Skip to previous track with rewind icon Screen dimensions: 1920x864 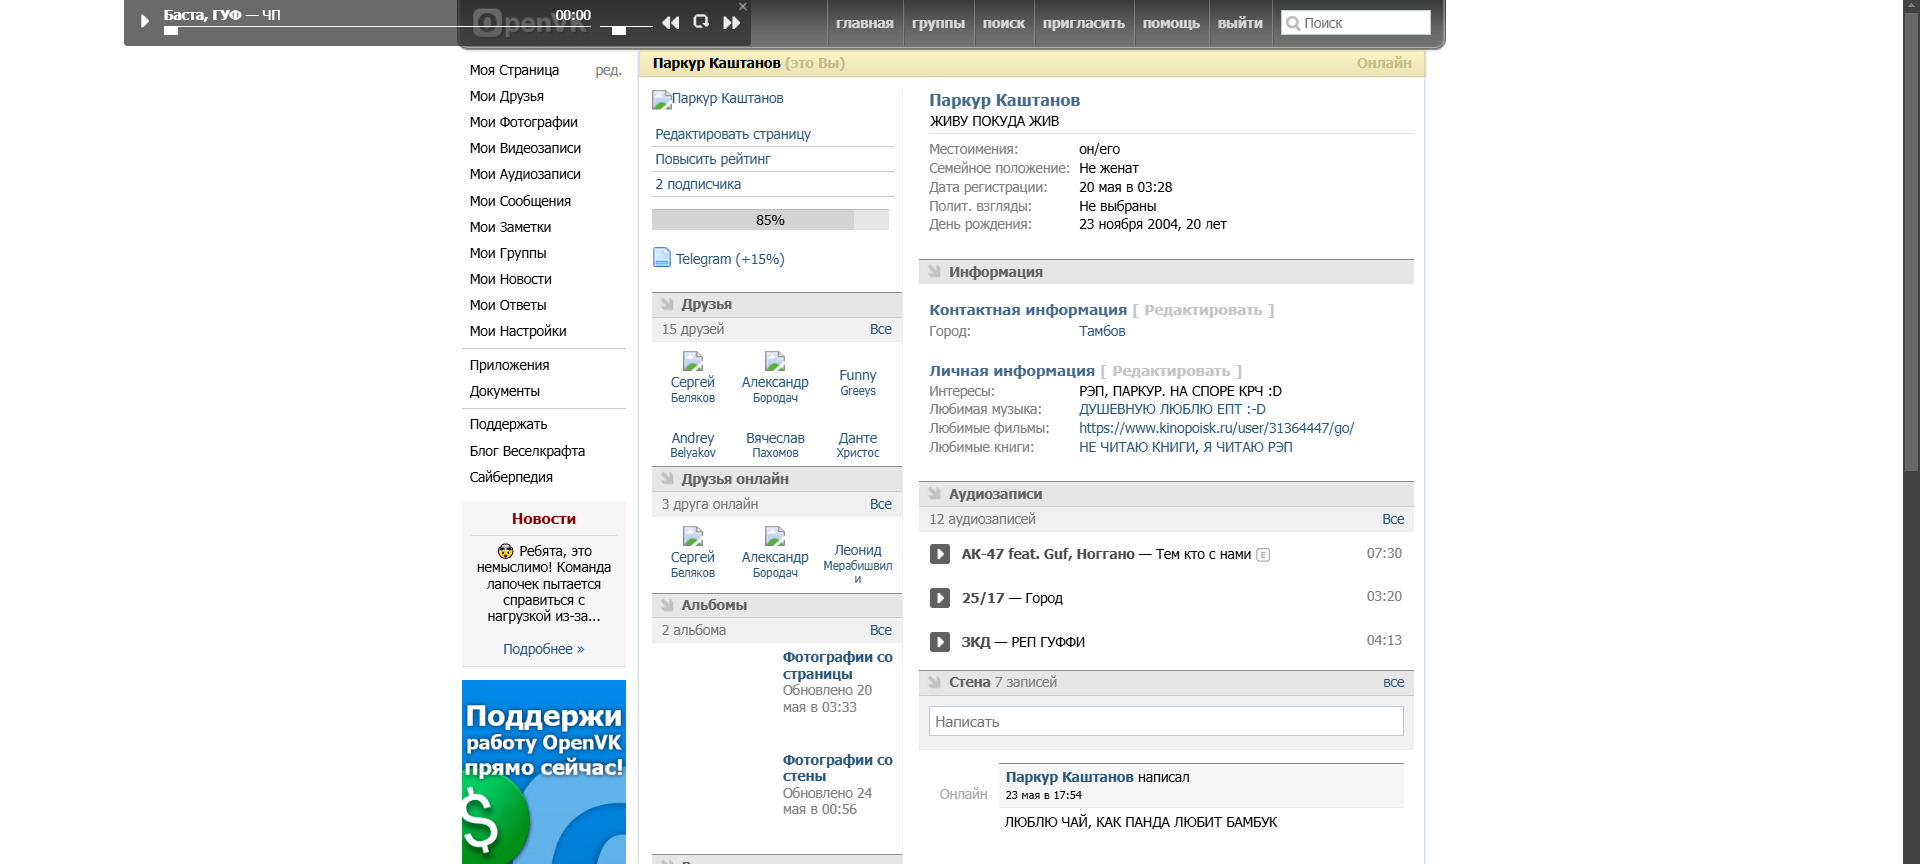670,22
